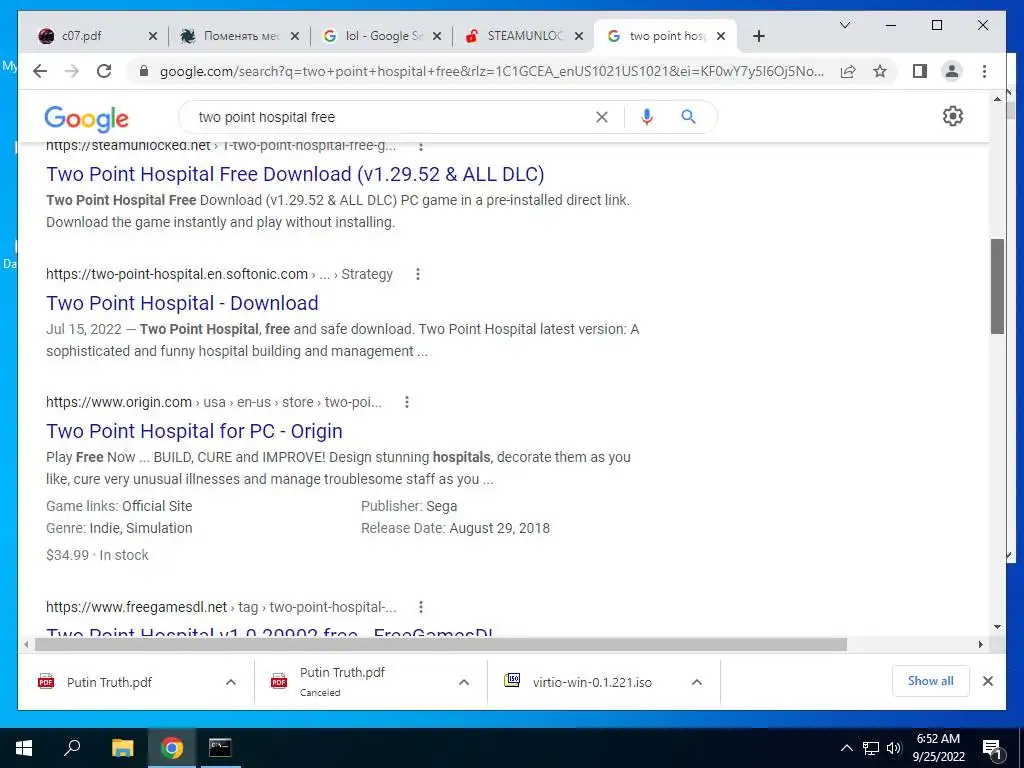Bookmark this tab with the star
Screen dimensions: 1024x768
point(880,71)
